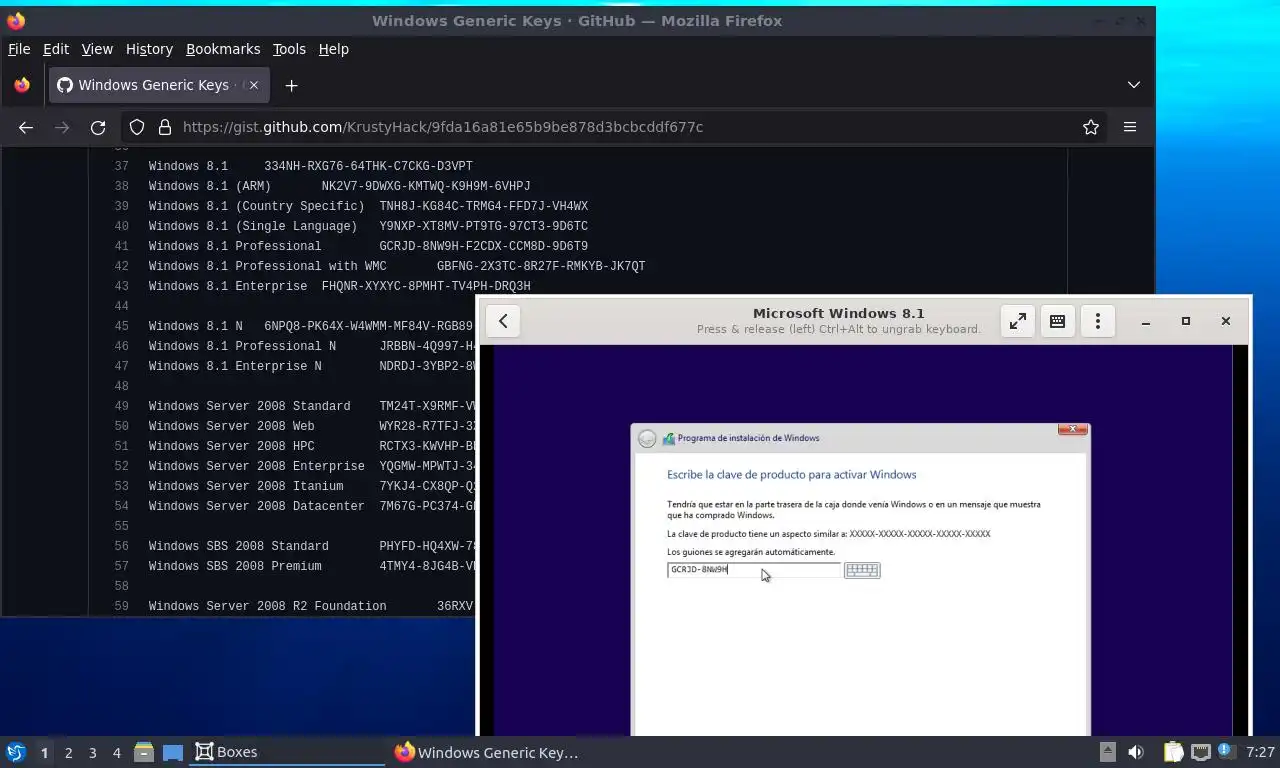
Task: Switch to workspace 3
Action: coord(92,752)
